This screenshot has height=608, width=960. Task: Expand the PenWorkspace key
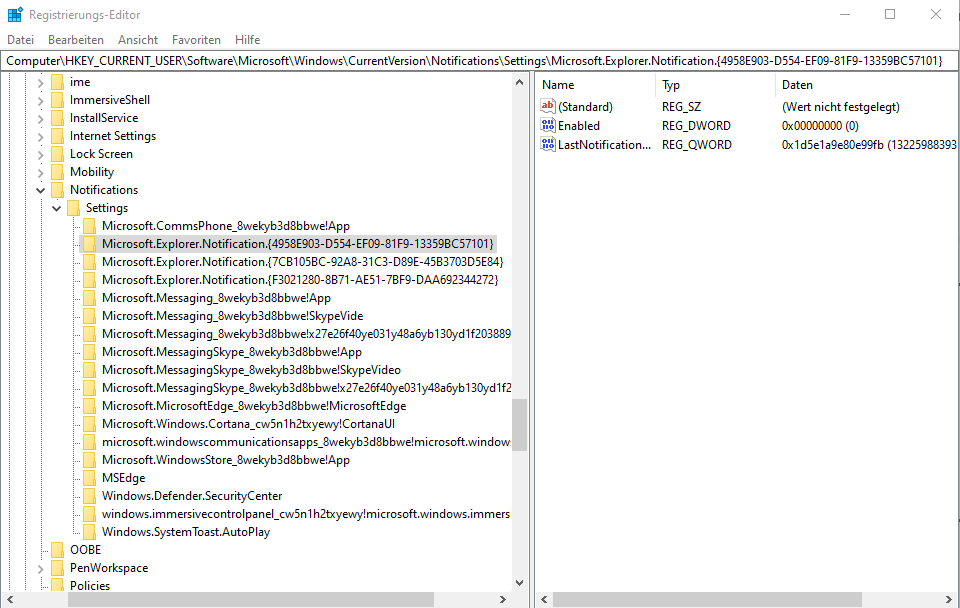click(40, 569)
